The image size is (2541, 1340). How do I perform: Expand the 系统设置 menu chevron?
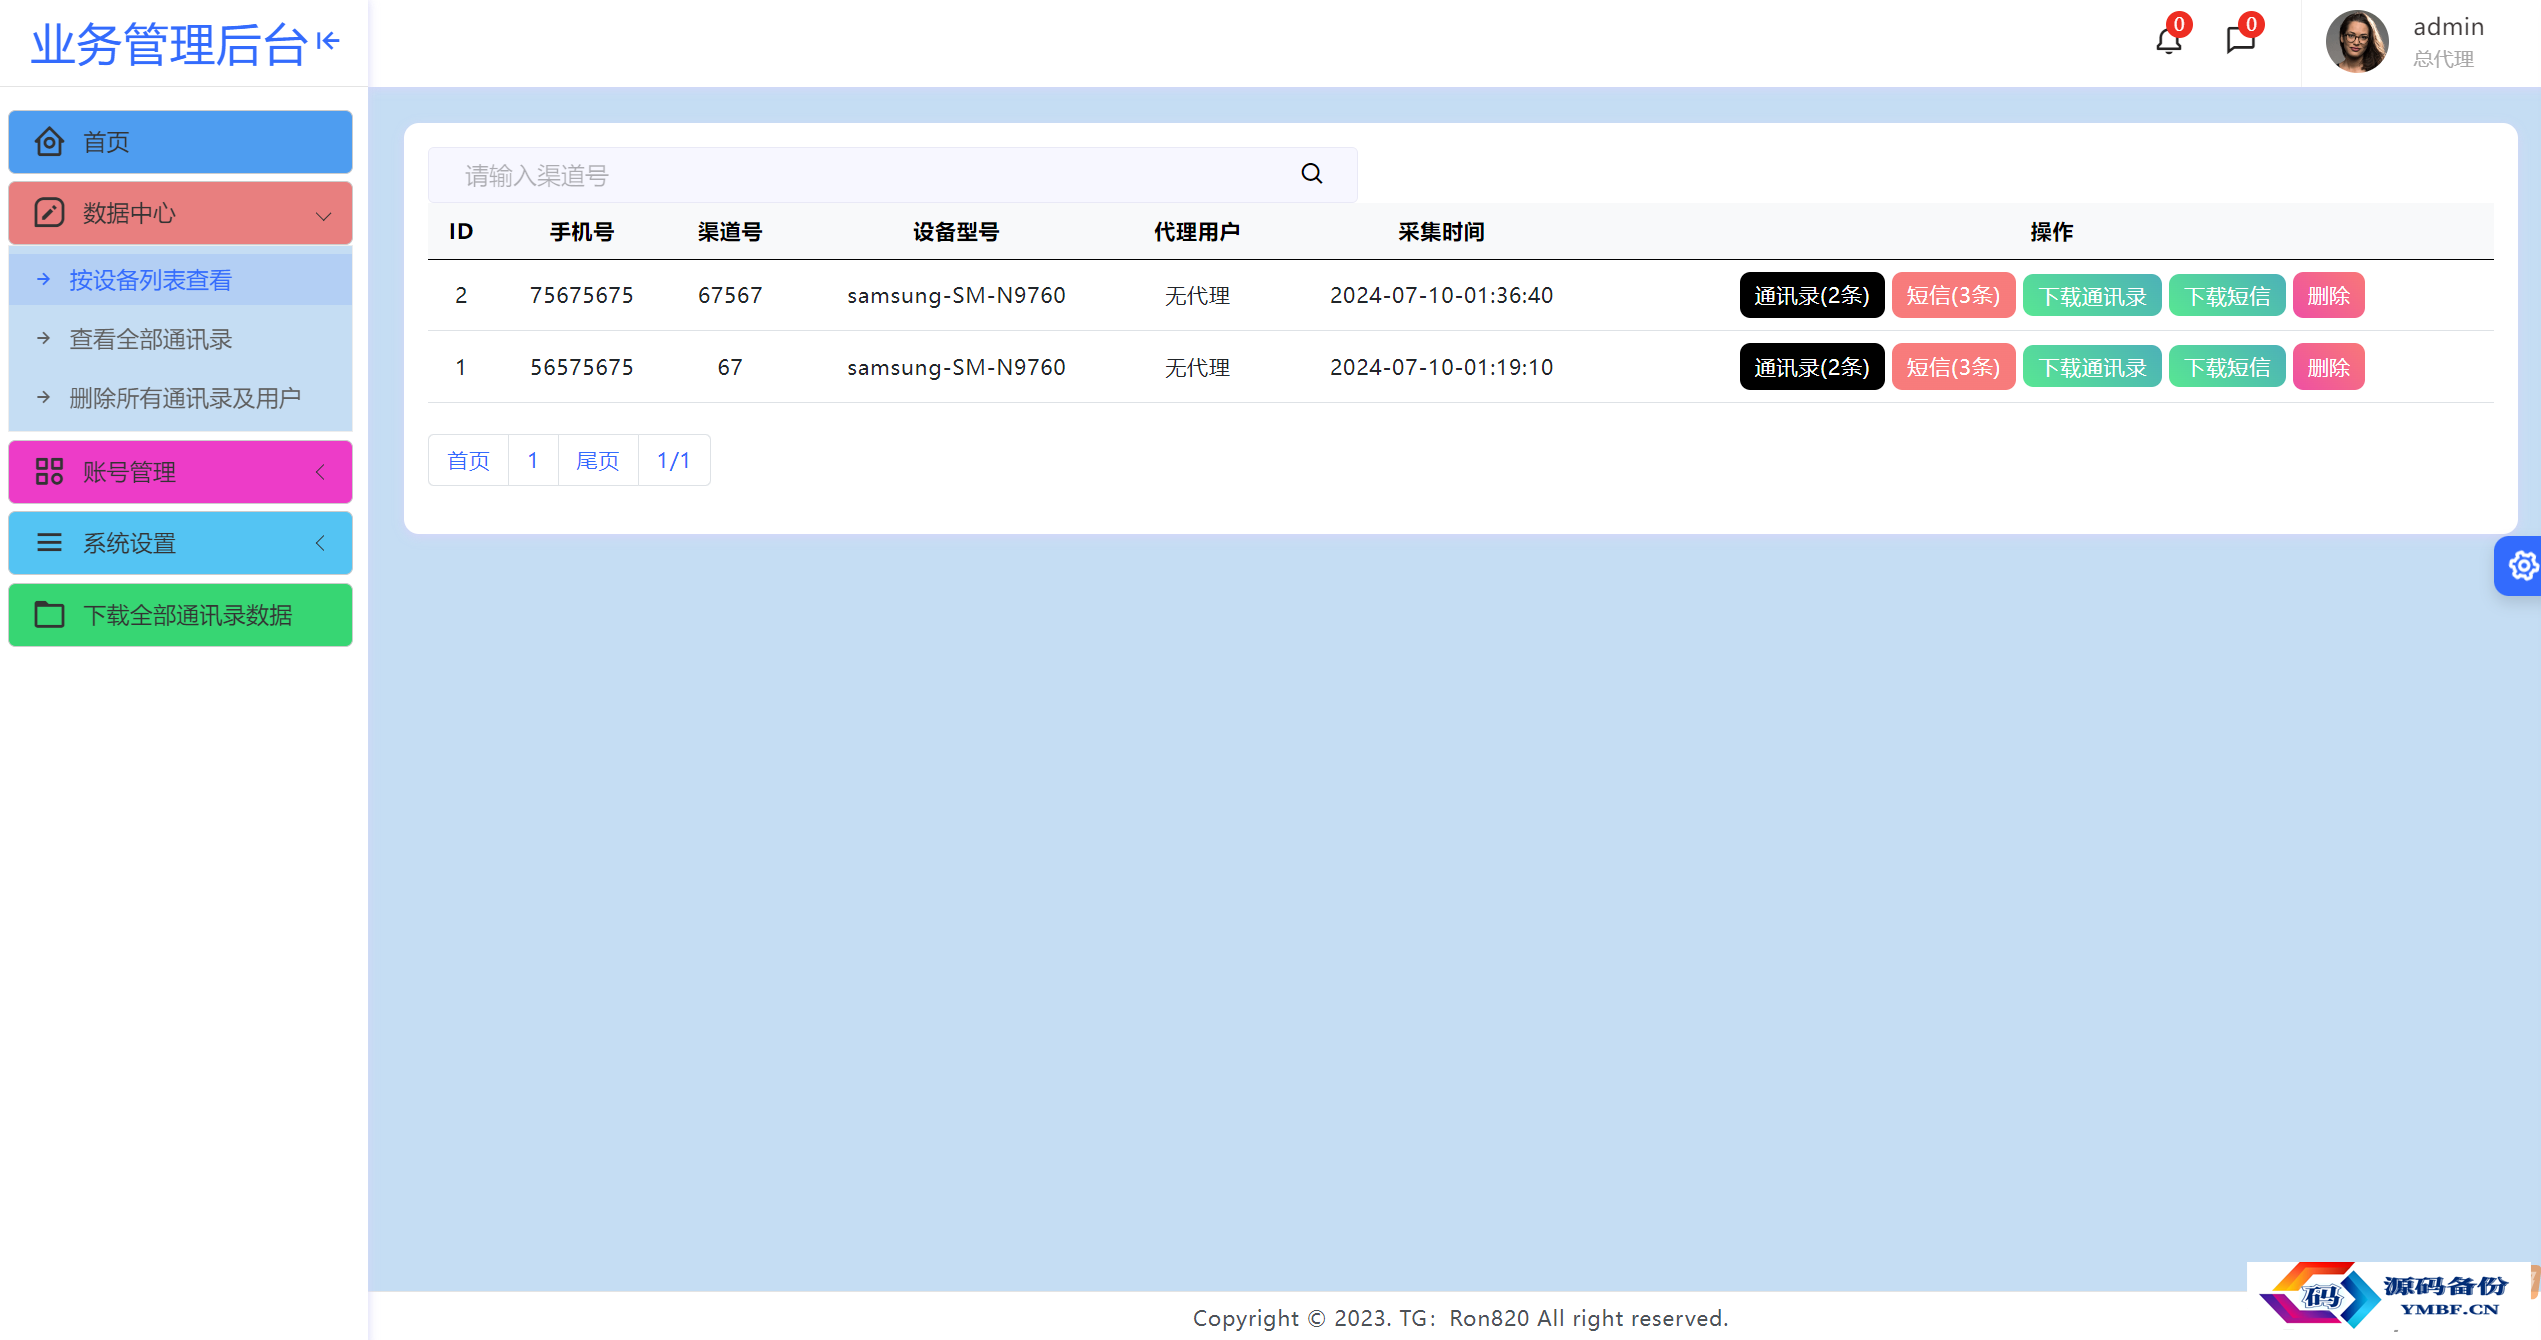click(321, 543)
